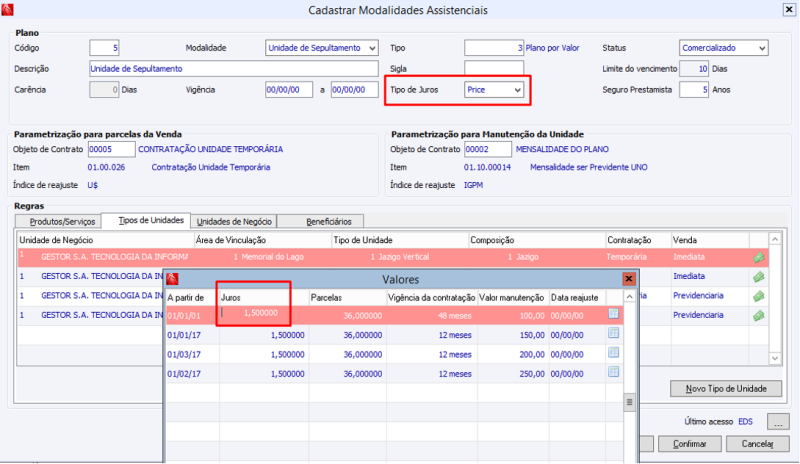800x464 pixels.
Task: Click the money icon in the last Previdenciaria row
Action: click(758, 314)
